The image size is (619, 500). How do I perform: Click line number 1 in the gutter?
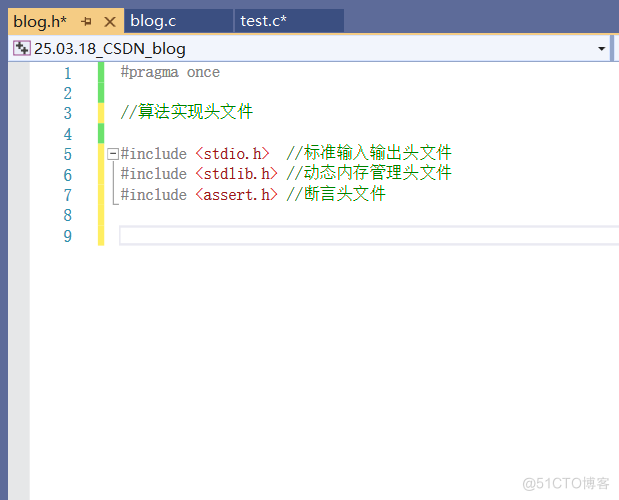pyautogui.click(x=68, y=73)
